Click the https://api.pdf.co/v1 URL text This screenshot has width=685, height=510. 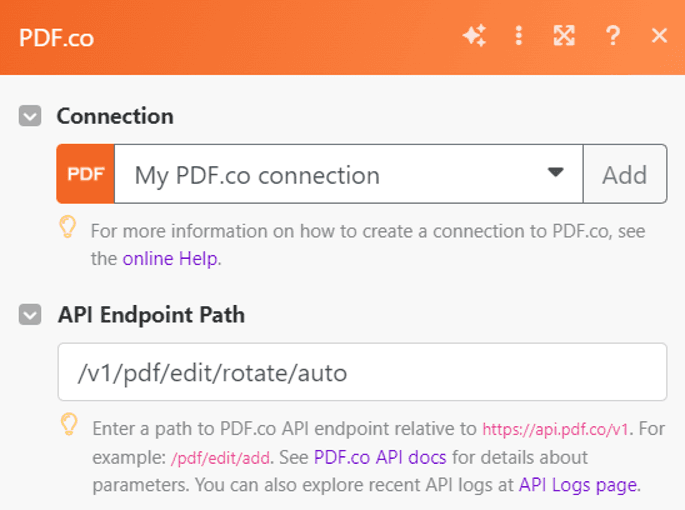[x=555, y=430]
